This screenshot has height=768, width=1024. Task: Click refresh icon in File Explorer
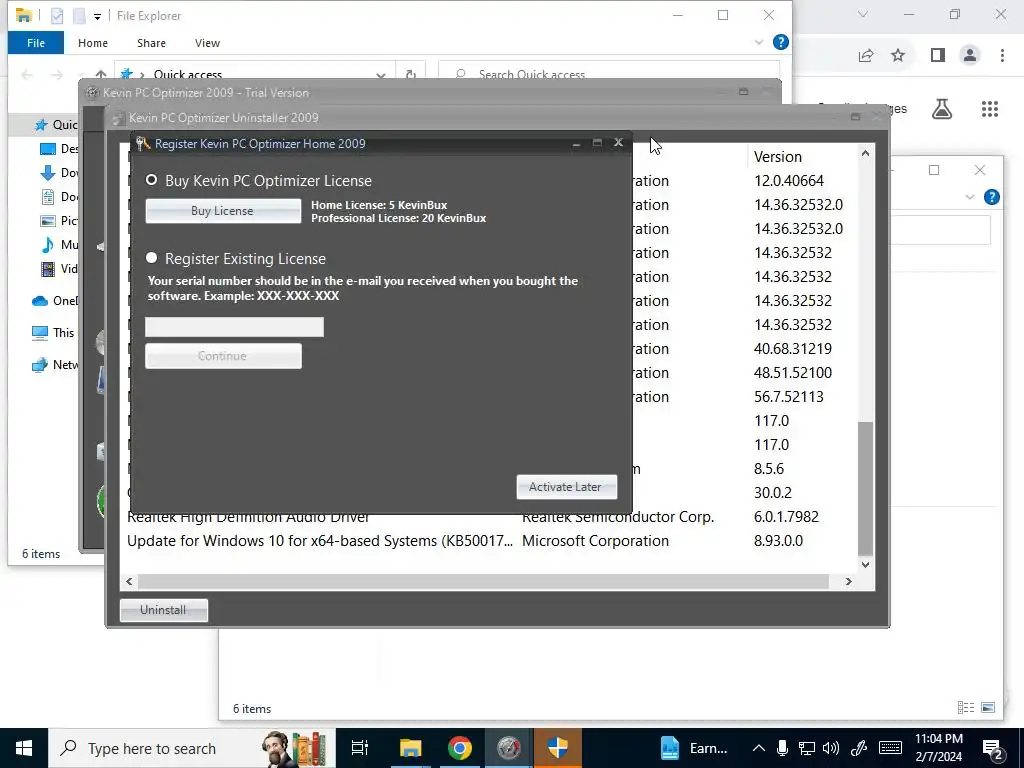click(x=411, y=74)
